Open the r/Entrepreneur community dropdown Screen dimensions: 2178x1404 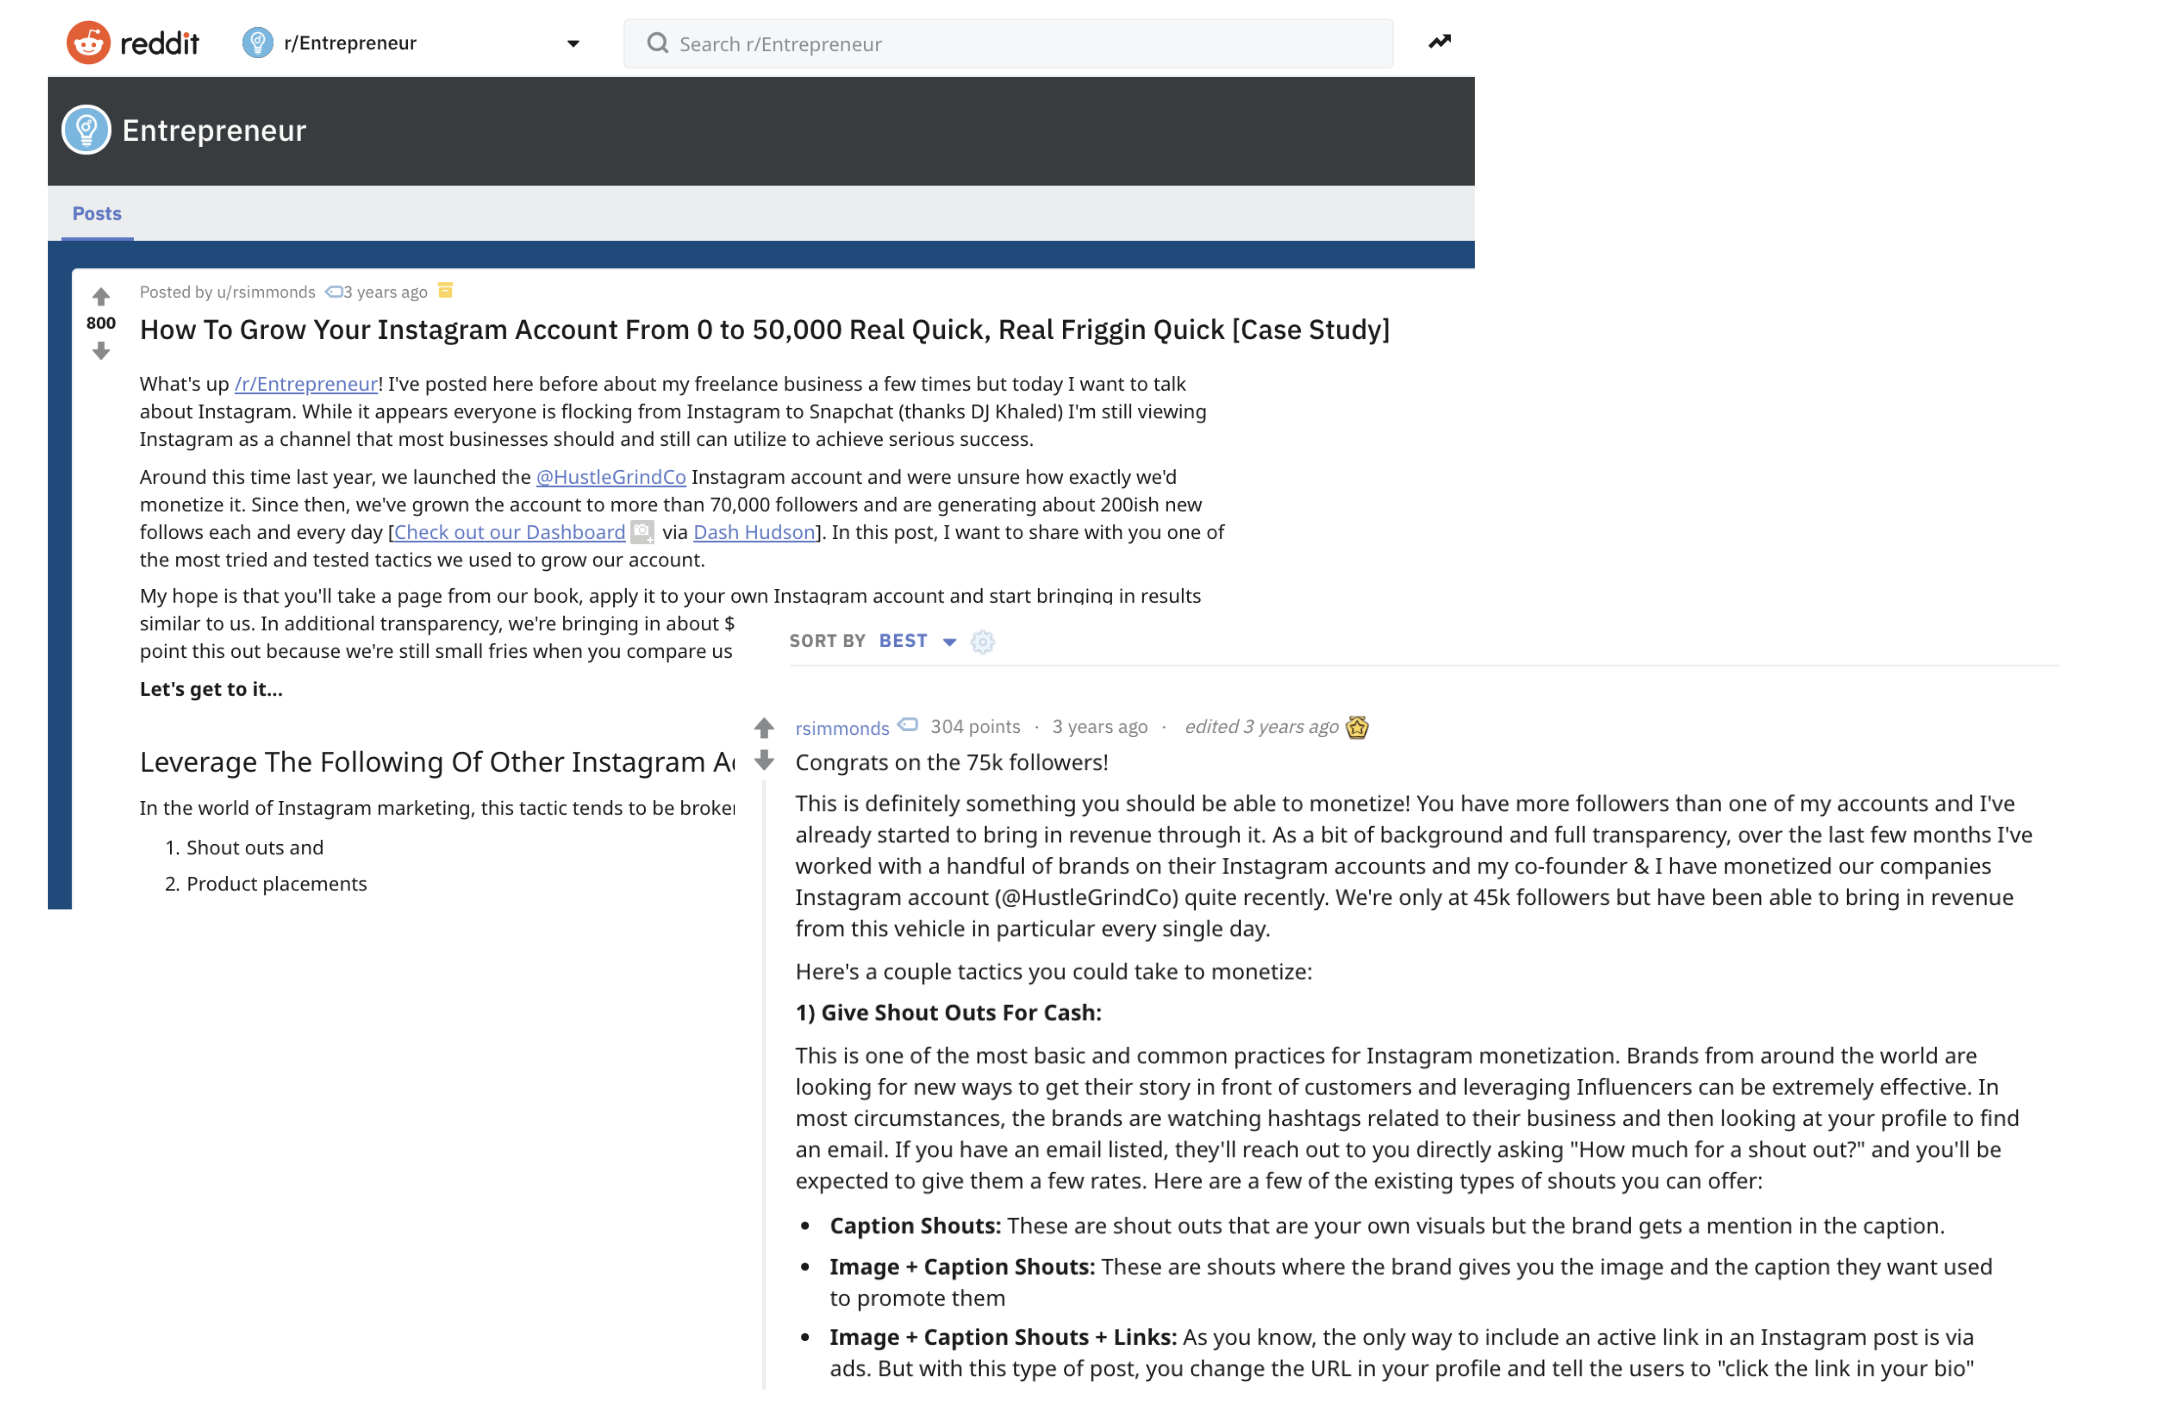(572, 43)
